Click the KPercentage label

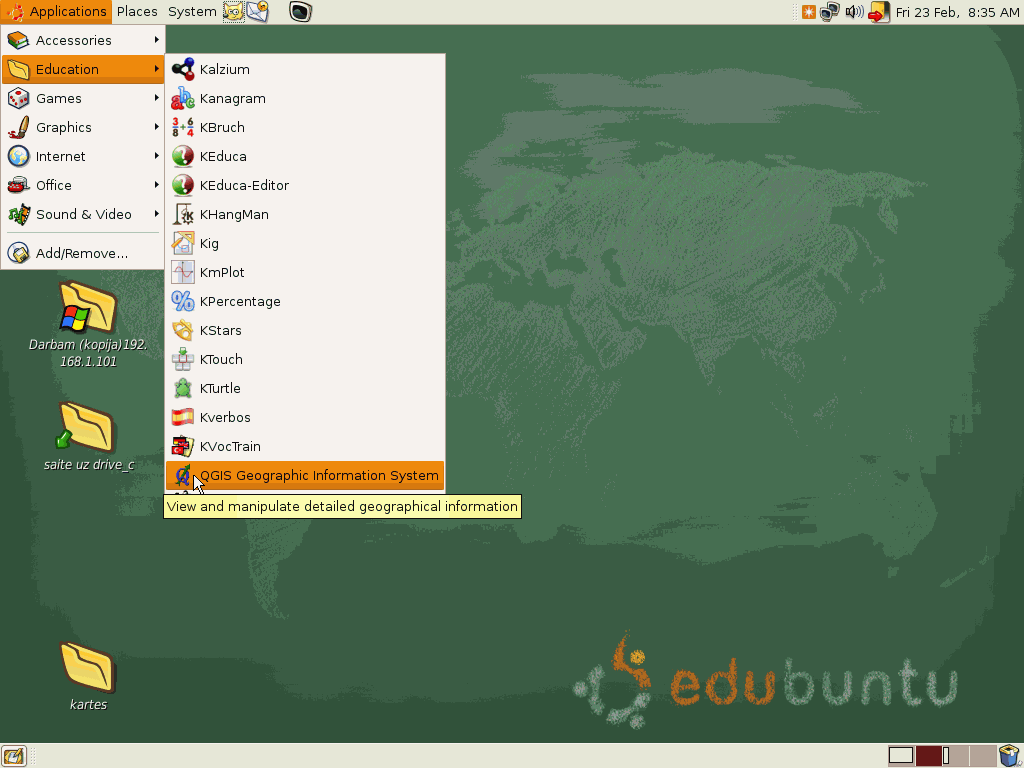tap(240, 302)
